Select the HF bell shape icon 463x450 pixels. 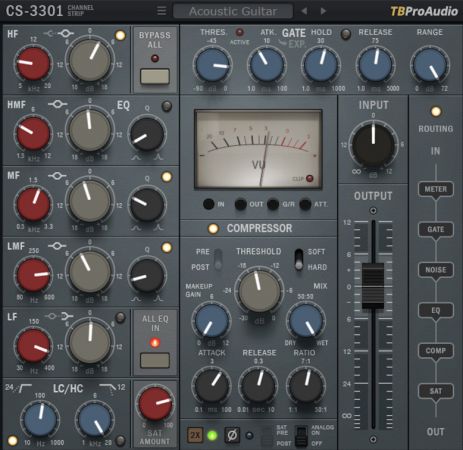66,33
